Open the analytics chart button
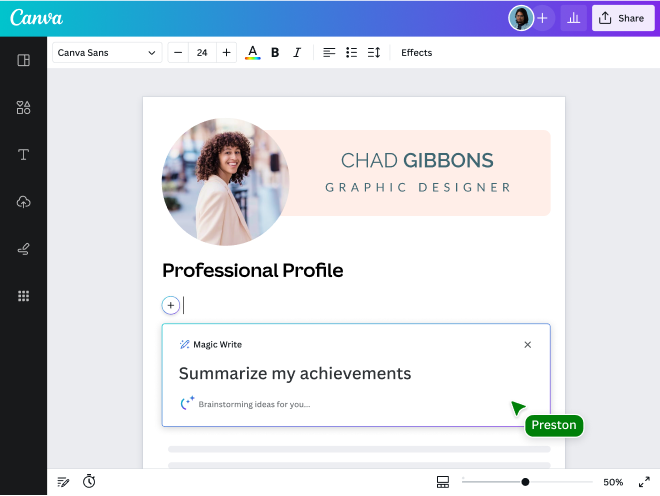660x496 pixels. 574,18
